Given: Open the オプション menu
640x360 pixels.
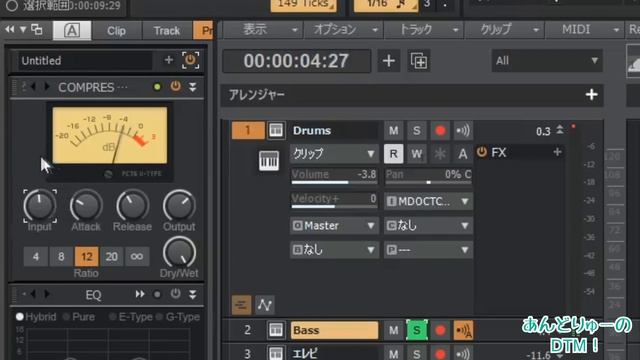Looking at the screenshot, I should pyautogui.click(x=343, y=29).
